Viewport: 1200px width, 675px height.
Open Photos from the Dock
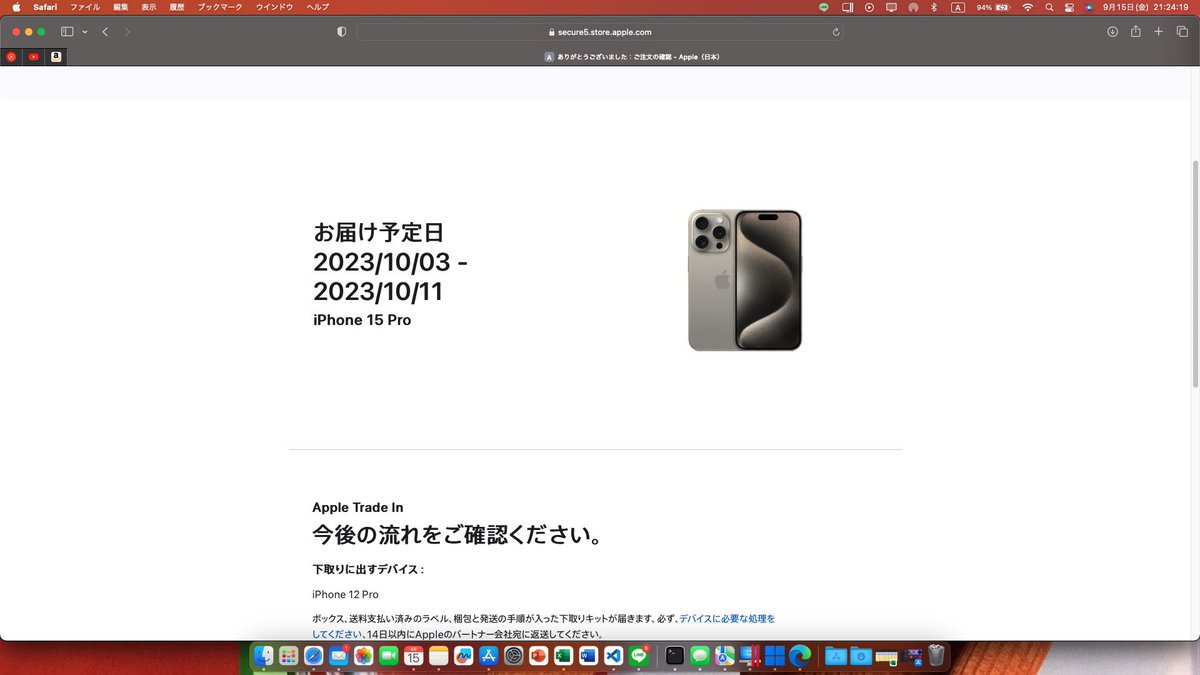tap(364, 656)
